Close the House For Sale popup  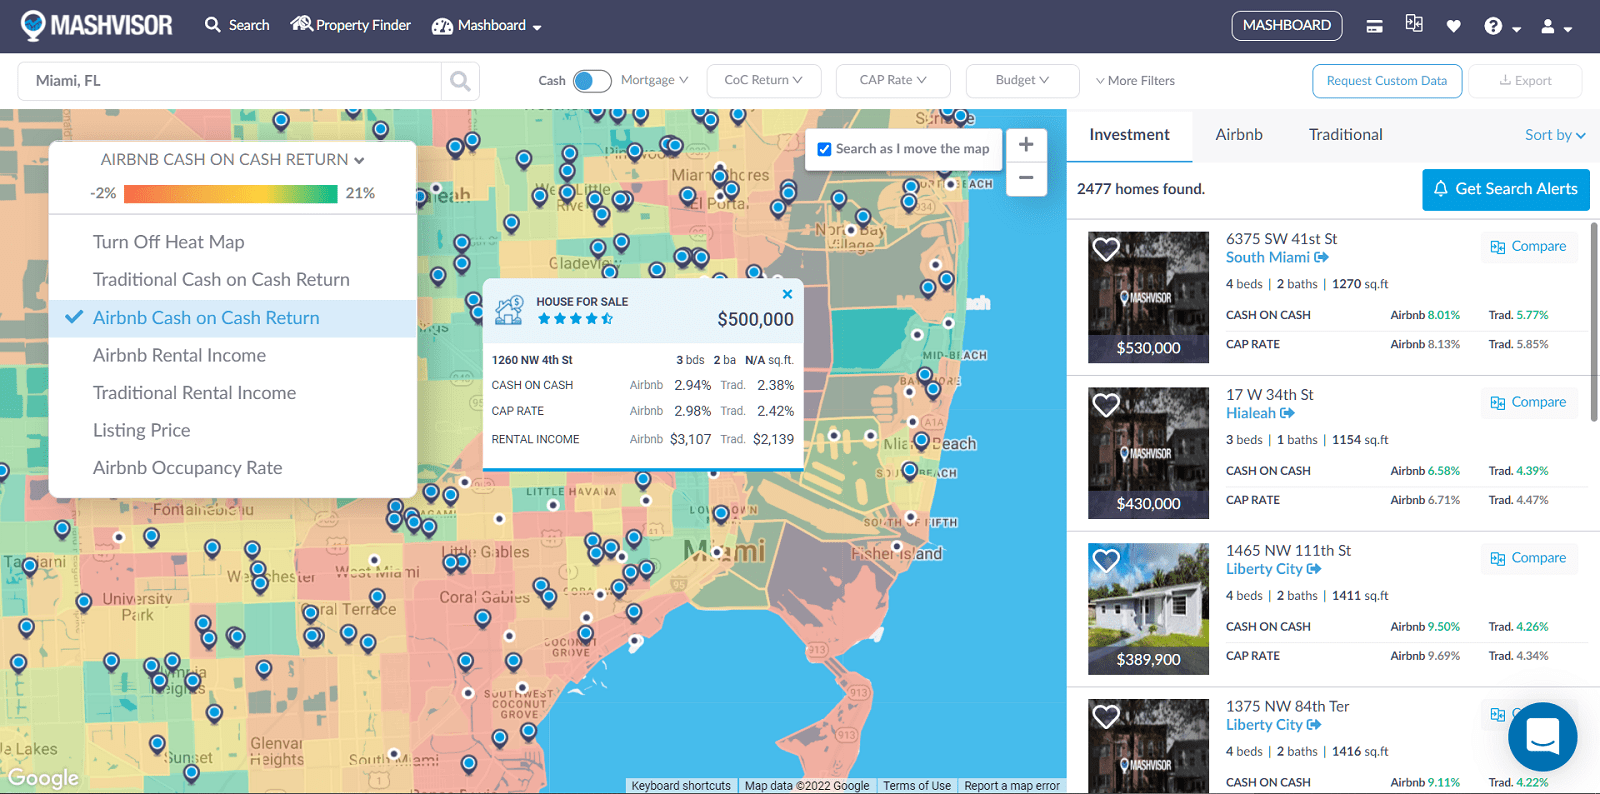(787, 294)
